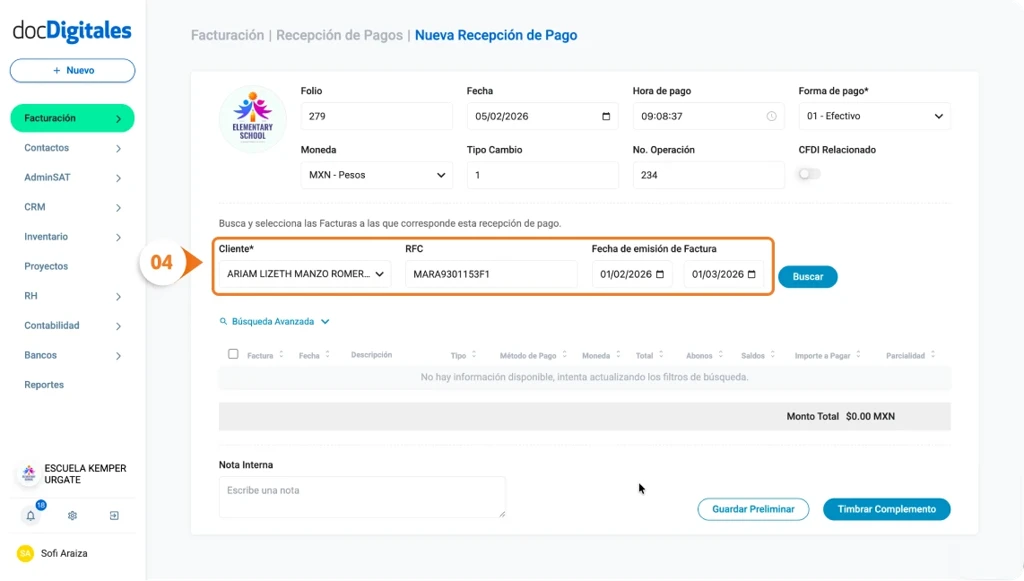Click the settings gear icon
This screenshot has width=1024, height=581.
click(72, 515)
